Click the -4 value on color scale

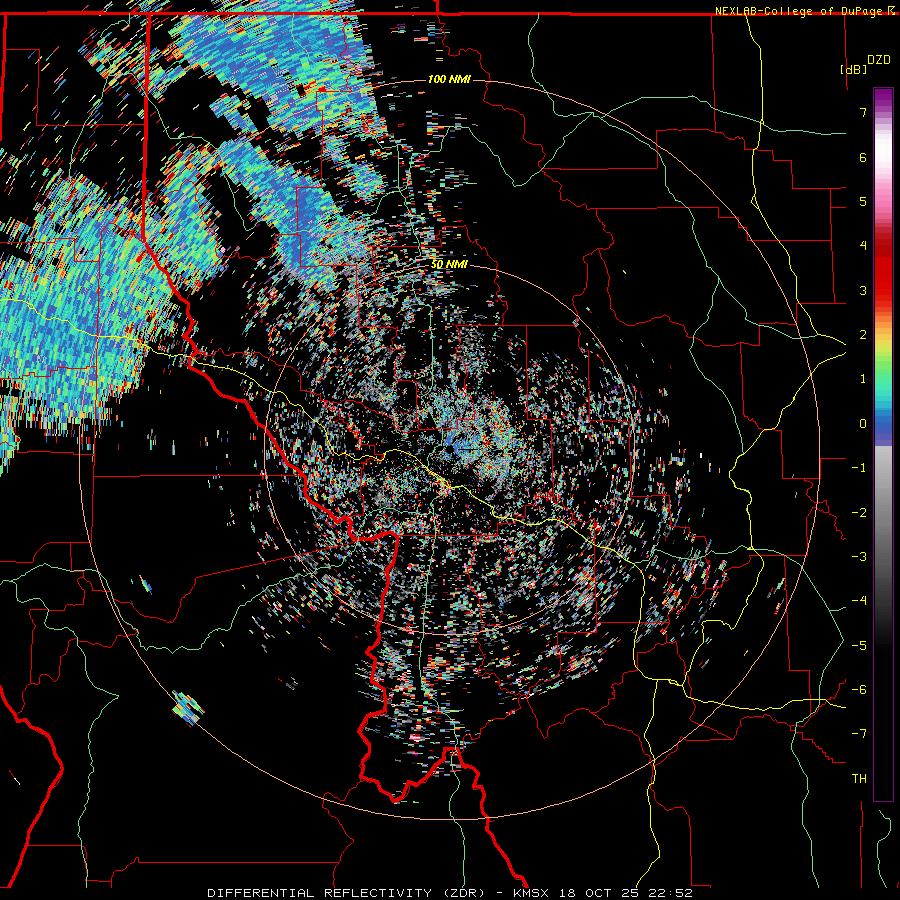point(859,601)
